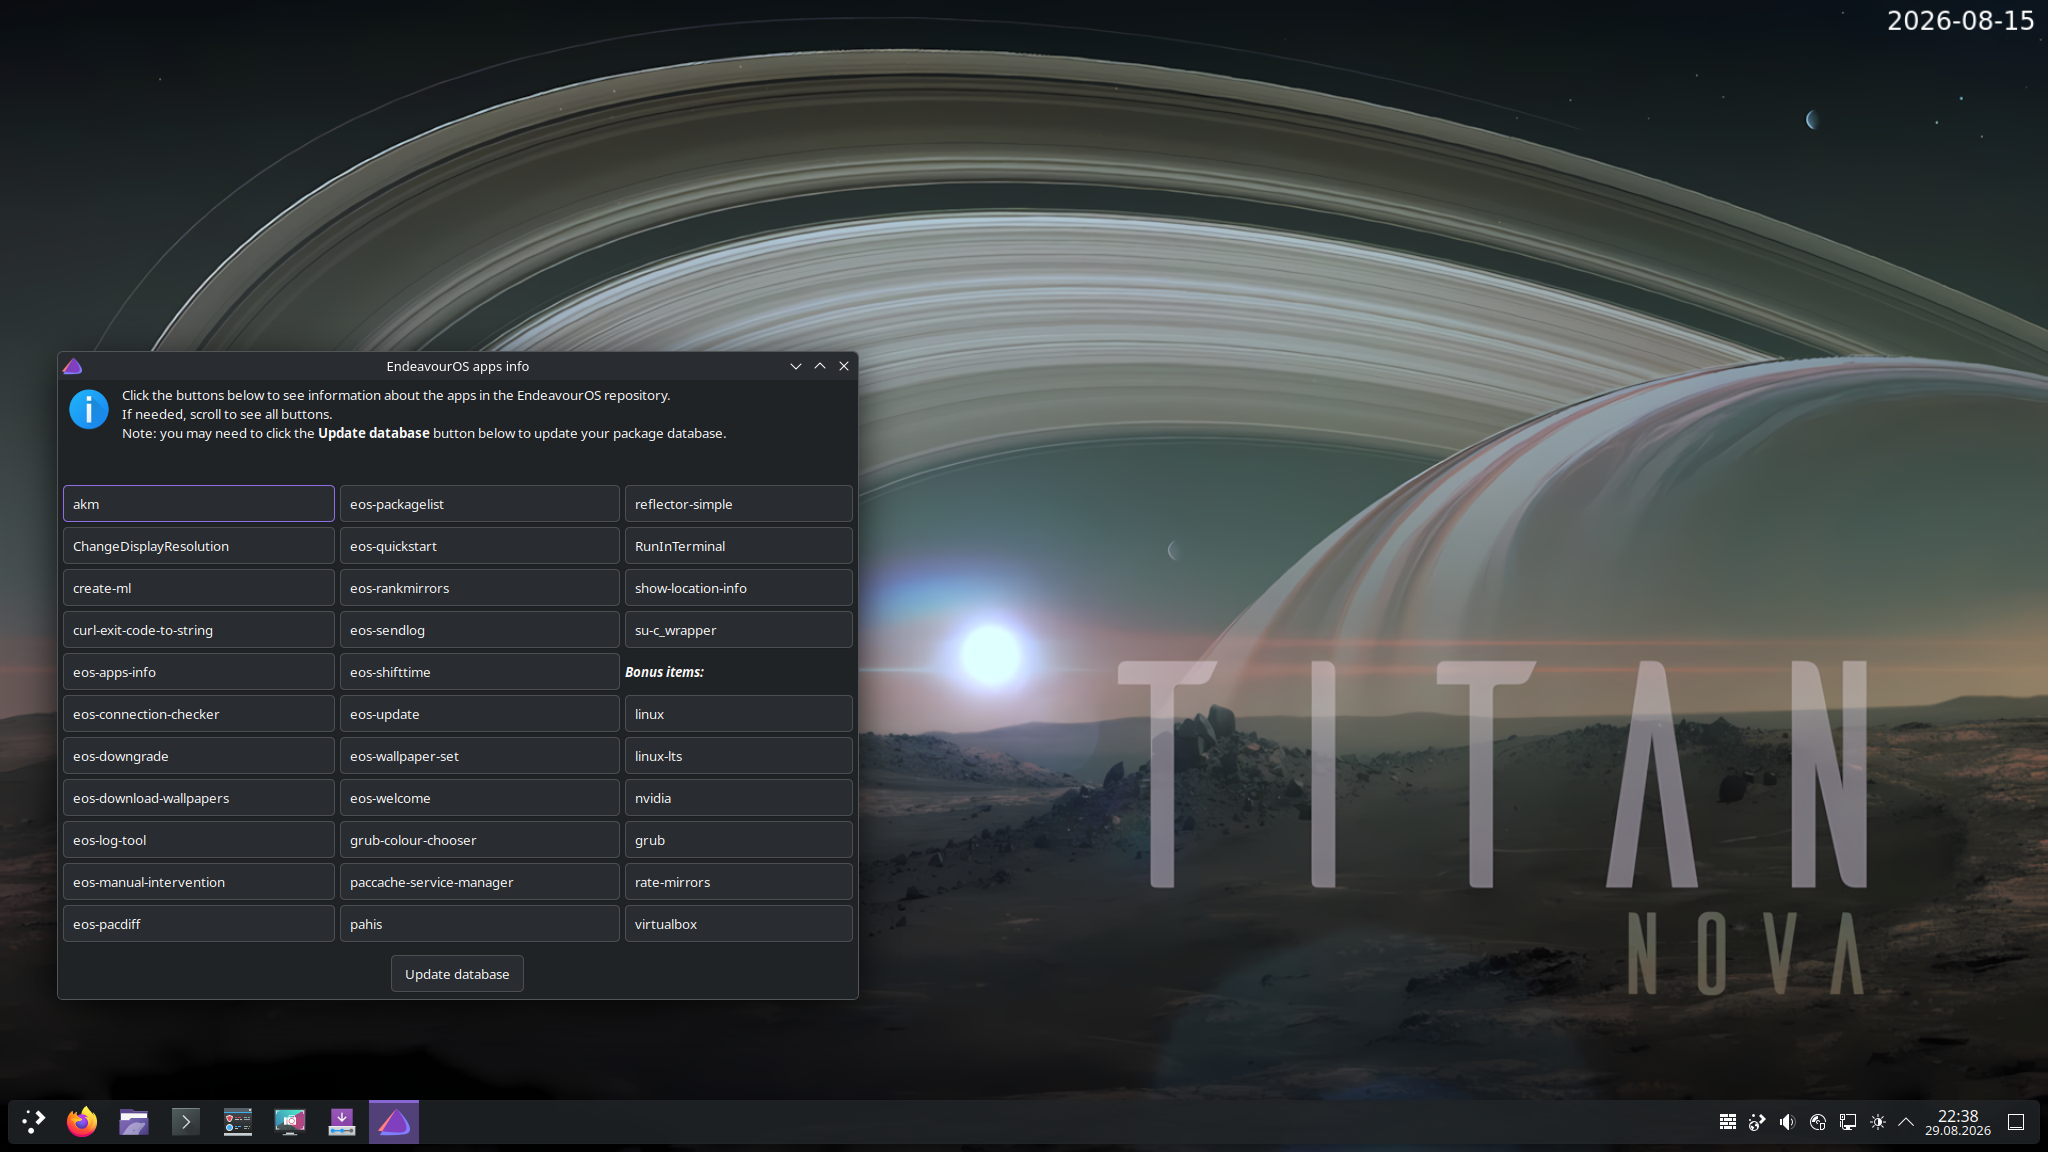Click the eos-update button
The image size is (2048, 1152).
point(480,714)
